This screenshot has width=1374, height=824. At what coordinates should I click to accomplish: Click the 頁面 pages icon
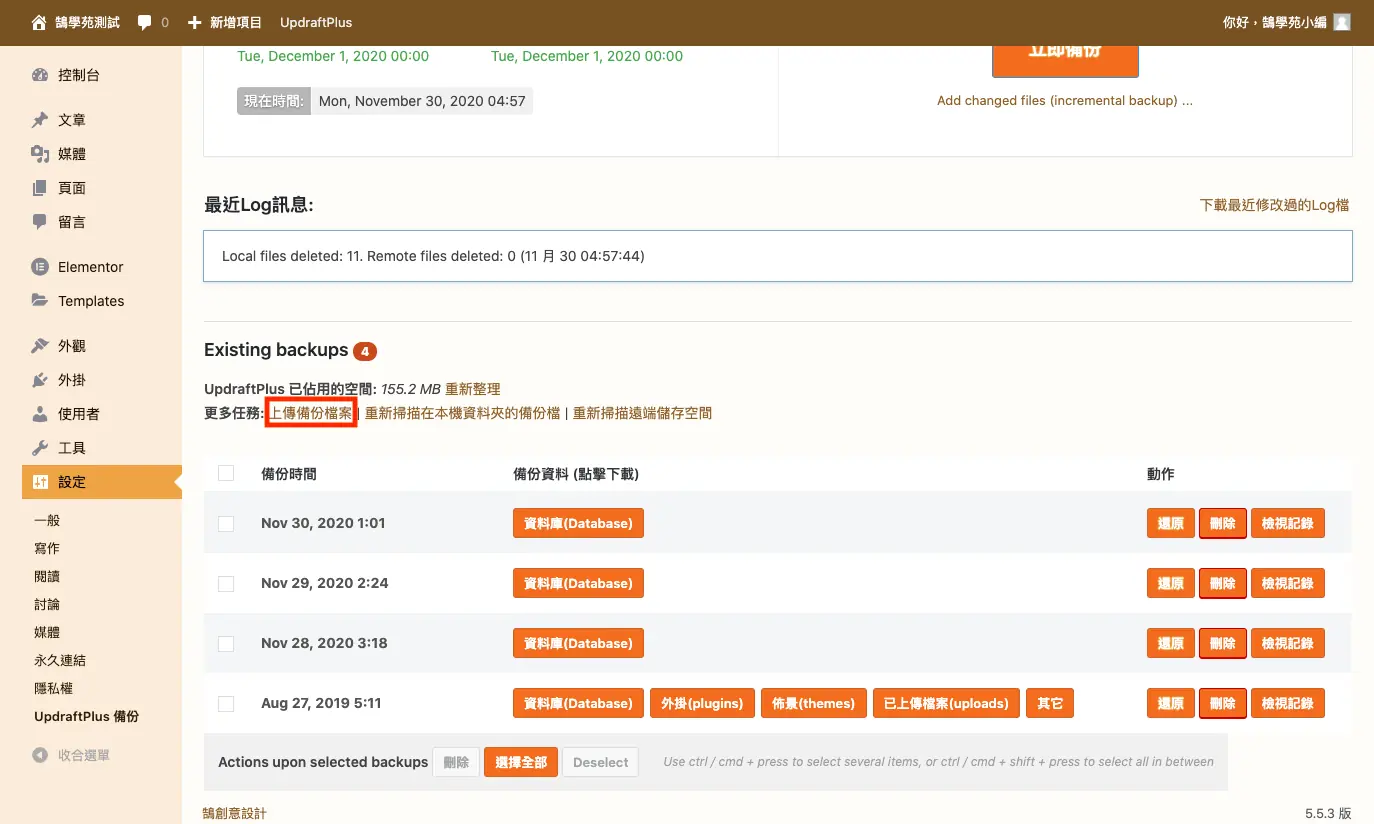pyautogui.click(x=40, y=188)
